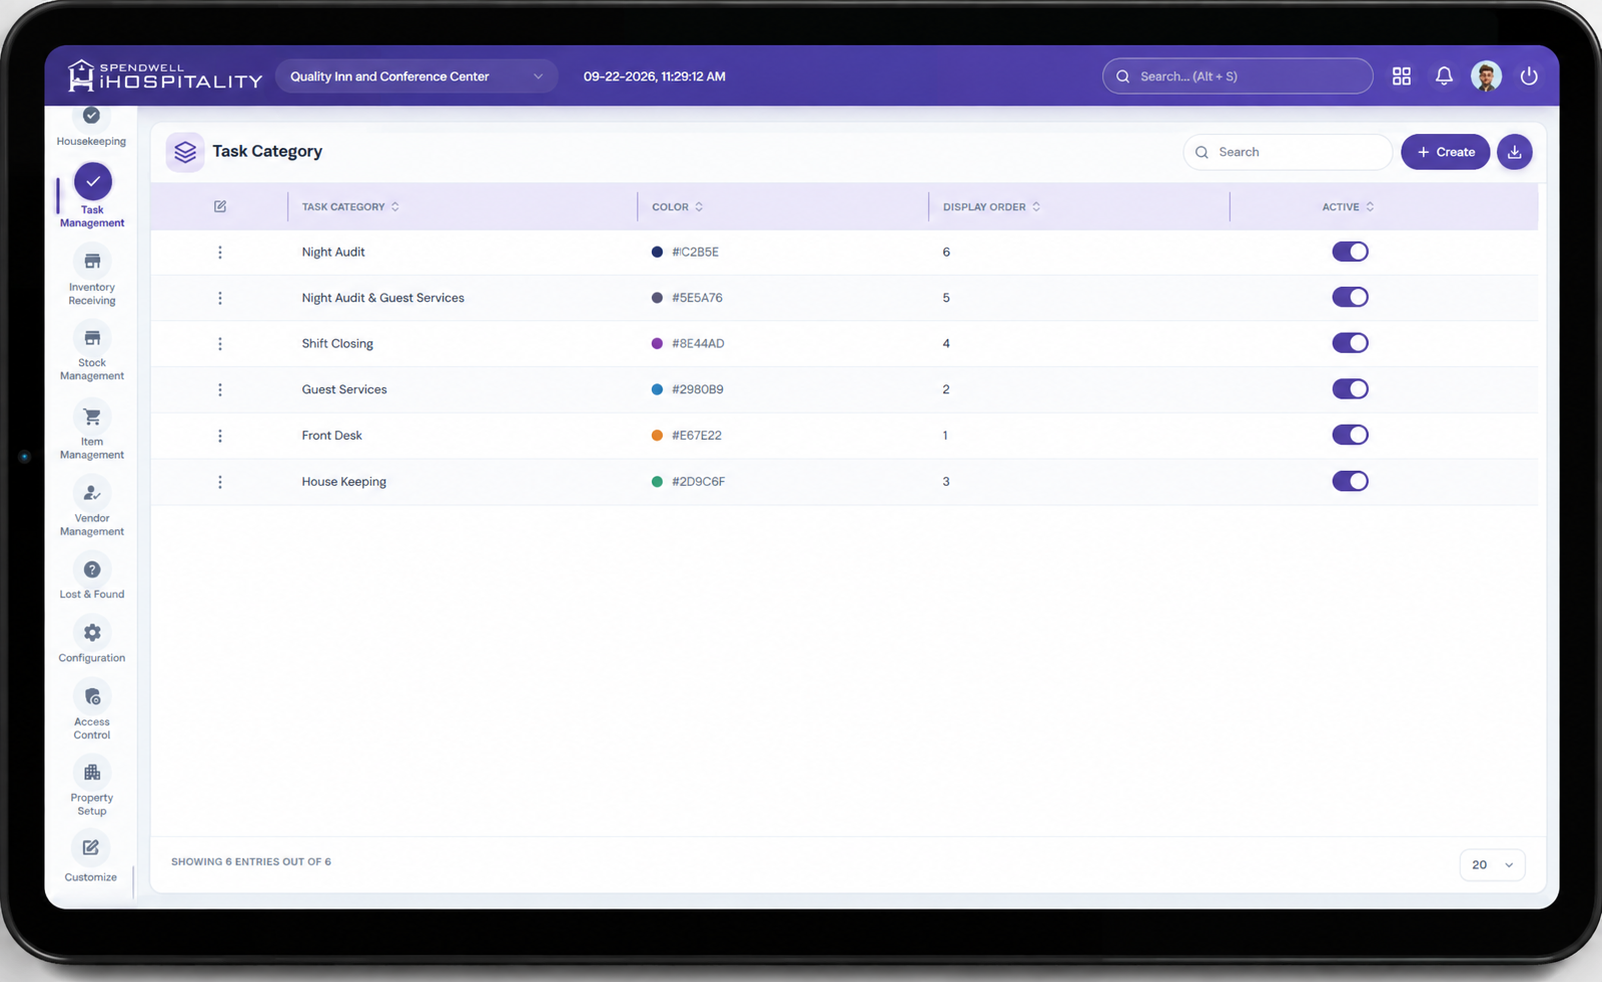Click the Spendwell iHospitality logo
The image size is (1602, 982).
(165, 76)
